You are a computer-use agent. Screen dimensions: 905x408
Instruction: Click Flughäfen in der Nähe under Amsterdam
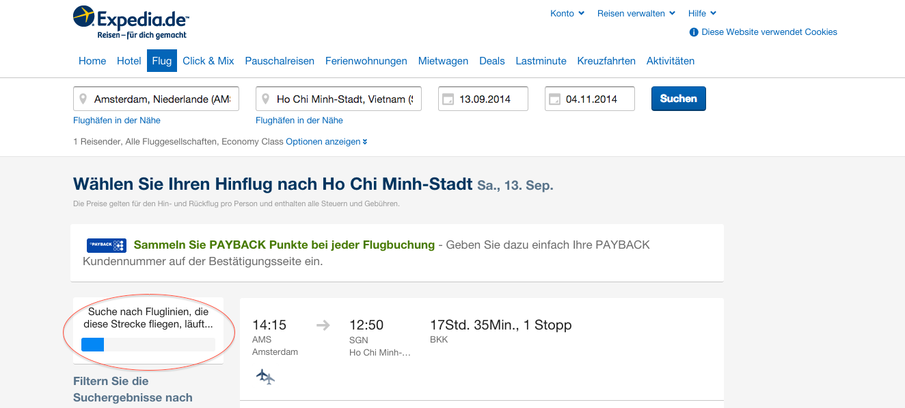[117, 121]
